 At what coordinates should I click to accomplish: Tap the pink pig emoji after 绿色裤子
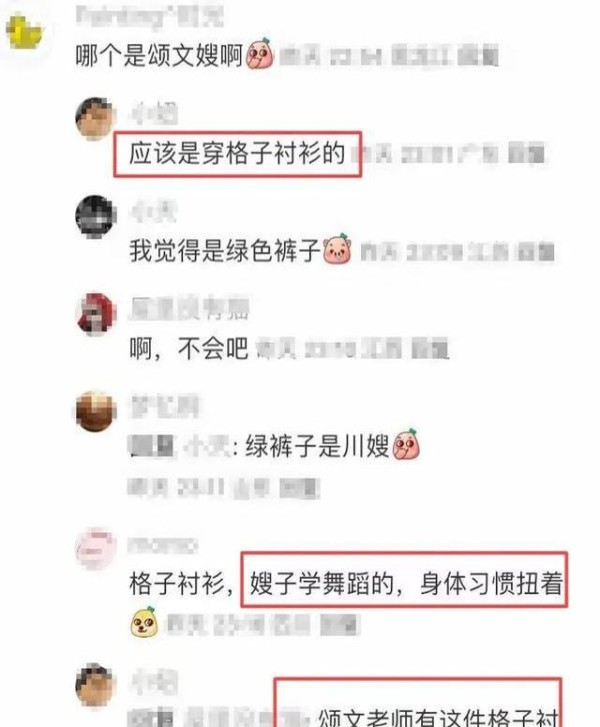(x=337, y=249)
